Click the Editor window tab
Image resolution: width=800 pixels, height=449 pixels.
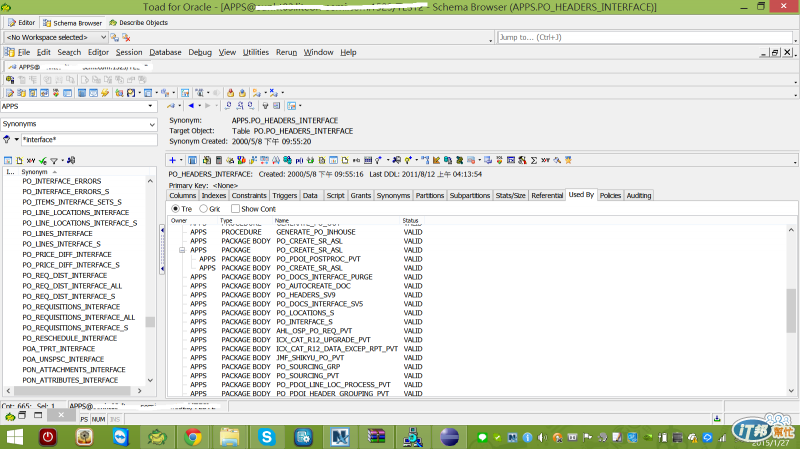[21, 22]
